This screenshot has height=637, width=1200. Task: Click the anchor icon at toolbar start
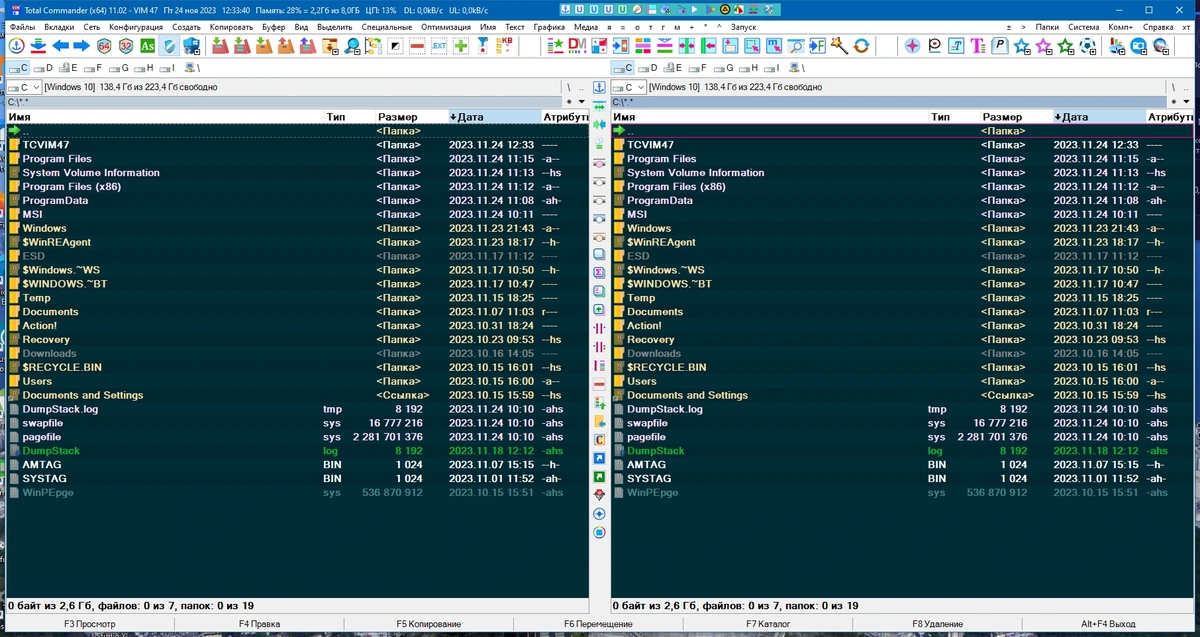[17, 46]
